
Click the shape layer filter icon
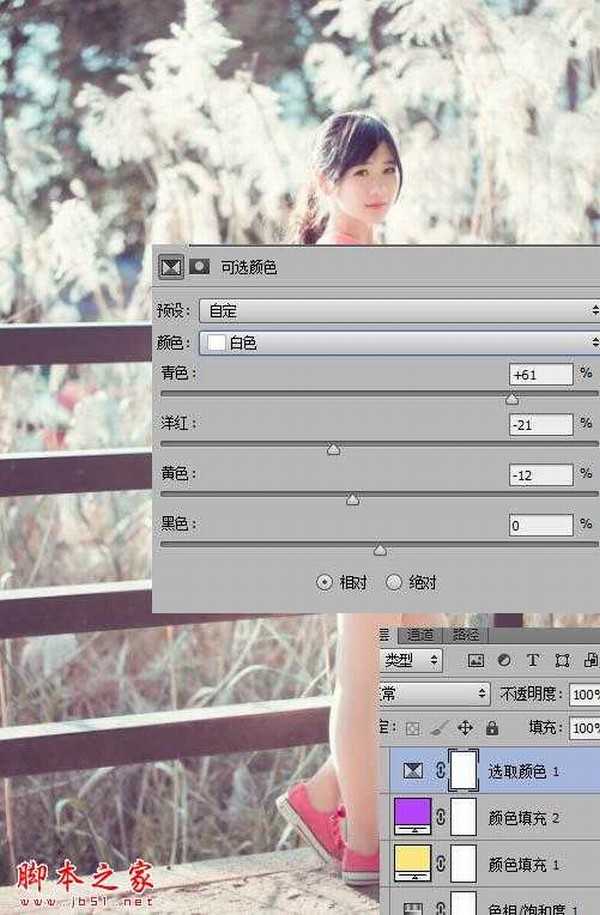point(562,660)
